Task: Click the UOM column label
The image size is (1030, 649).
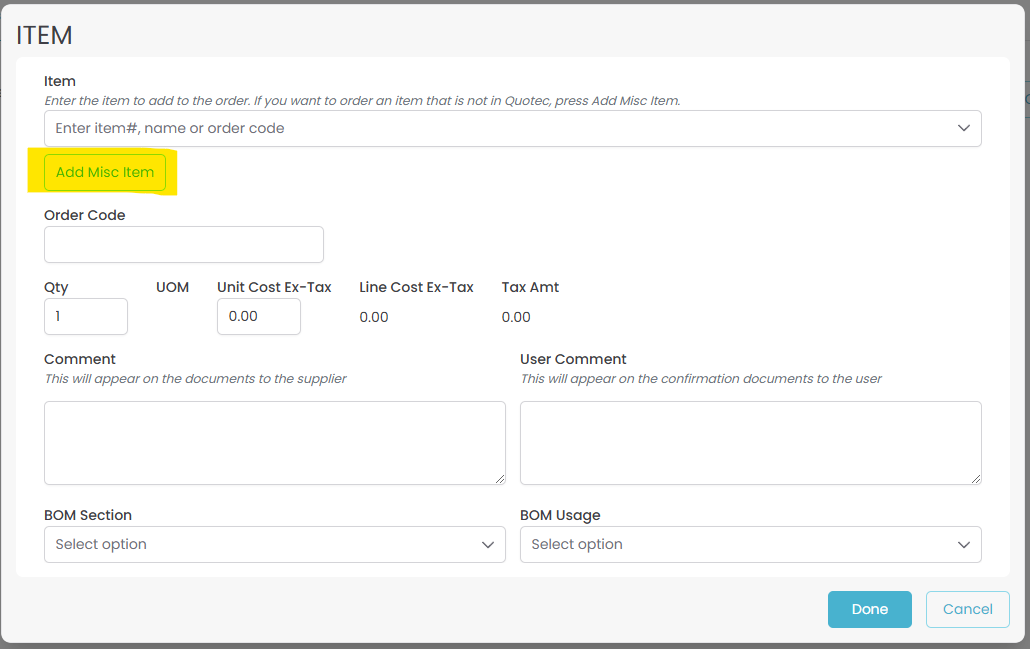Action: pyautogui.click(x=172, y=287)
